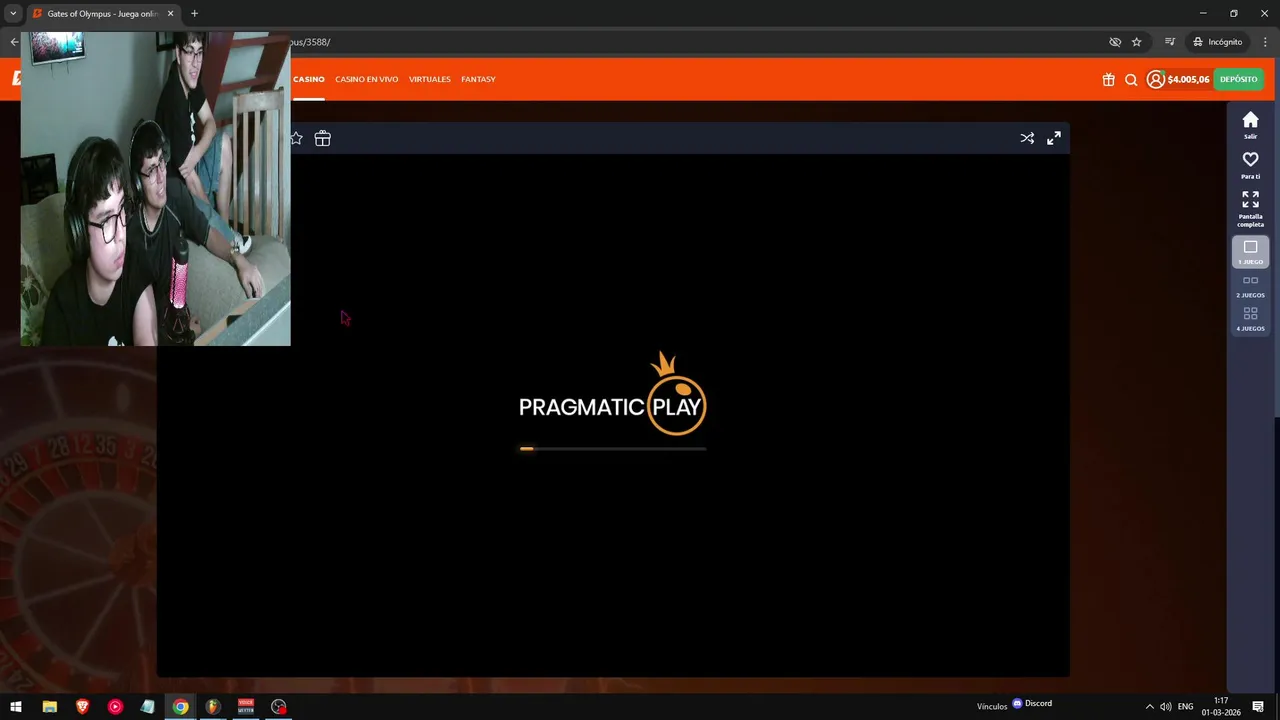The height and width of the screenshot is (720, 1280).
Task: Open the promotions gift icon in orange header
Action: [1108, 80]
